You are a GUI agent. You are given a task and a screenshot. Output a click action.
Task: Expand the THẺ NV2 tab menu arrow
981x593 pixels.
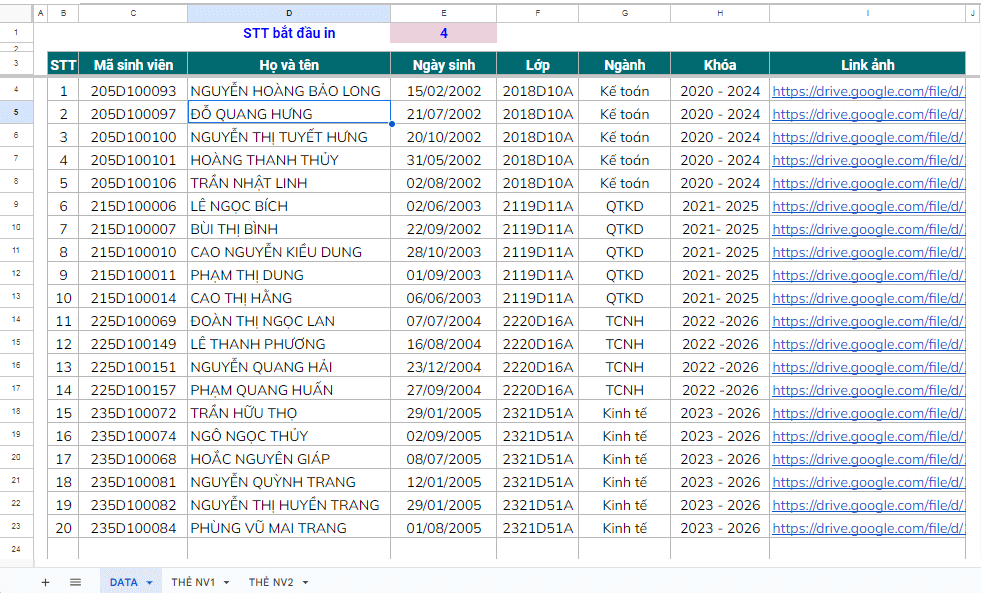304,582
